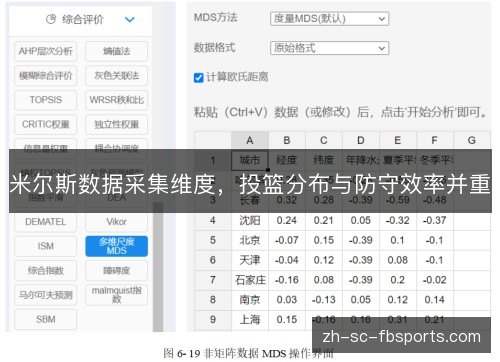
Task: Select column F header
Action: click(435, 141)
